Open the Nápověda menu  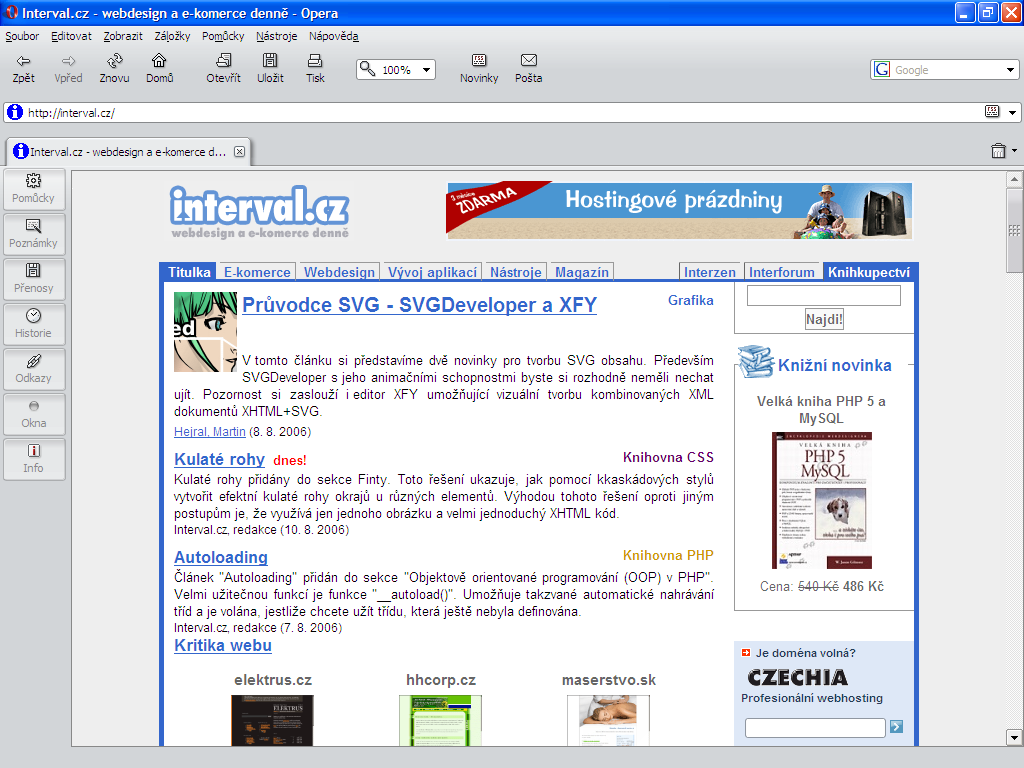(334, 36)
